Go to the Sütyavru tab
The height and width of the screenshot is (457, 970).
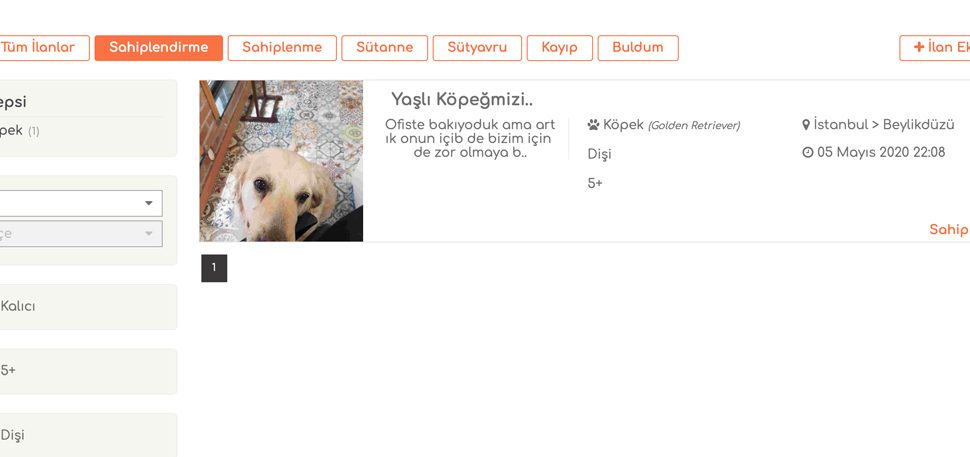pos(477,48)
